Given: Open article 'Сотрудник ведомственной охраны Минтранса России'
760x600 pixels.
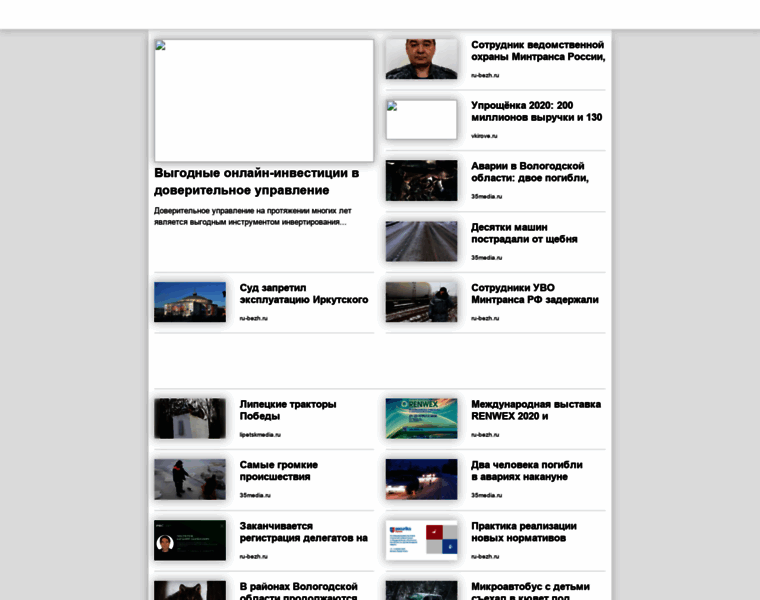Looking at the screenshot, I should [538, 51].
